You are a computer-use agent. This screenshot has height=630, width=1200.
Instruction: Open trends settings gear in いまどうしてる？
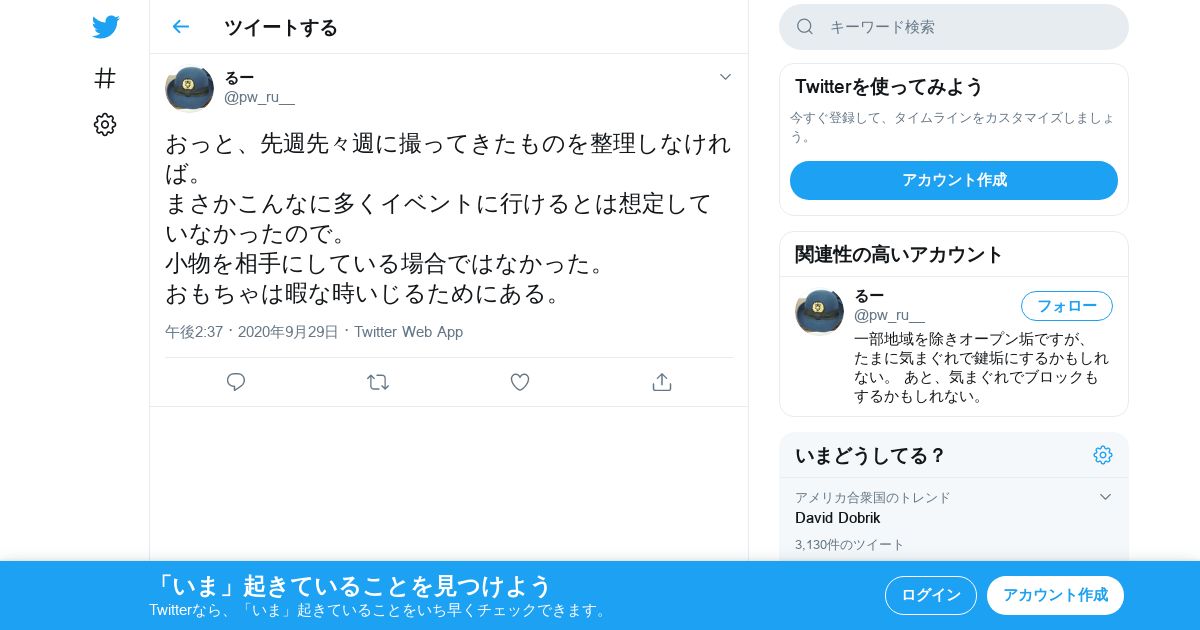pos(1103,455)
